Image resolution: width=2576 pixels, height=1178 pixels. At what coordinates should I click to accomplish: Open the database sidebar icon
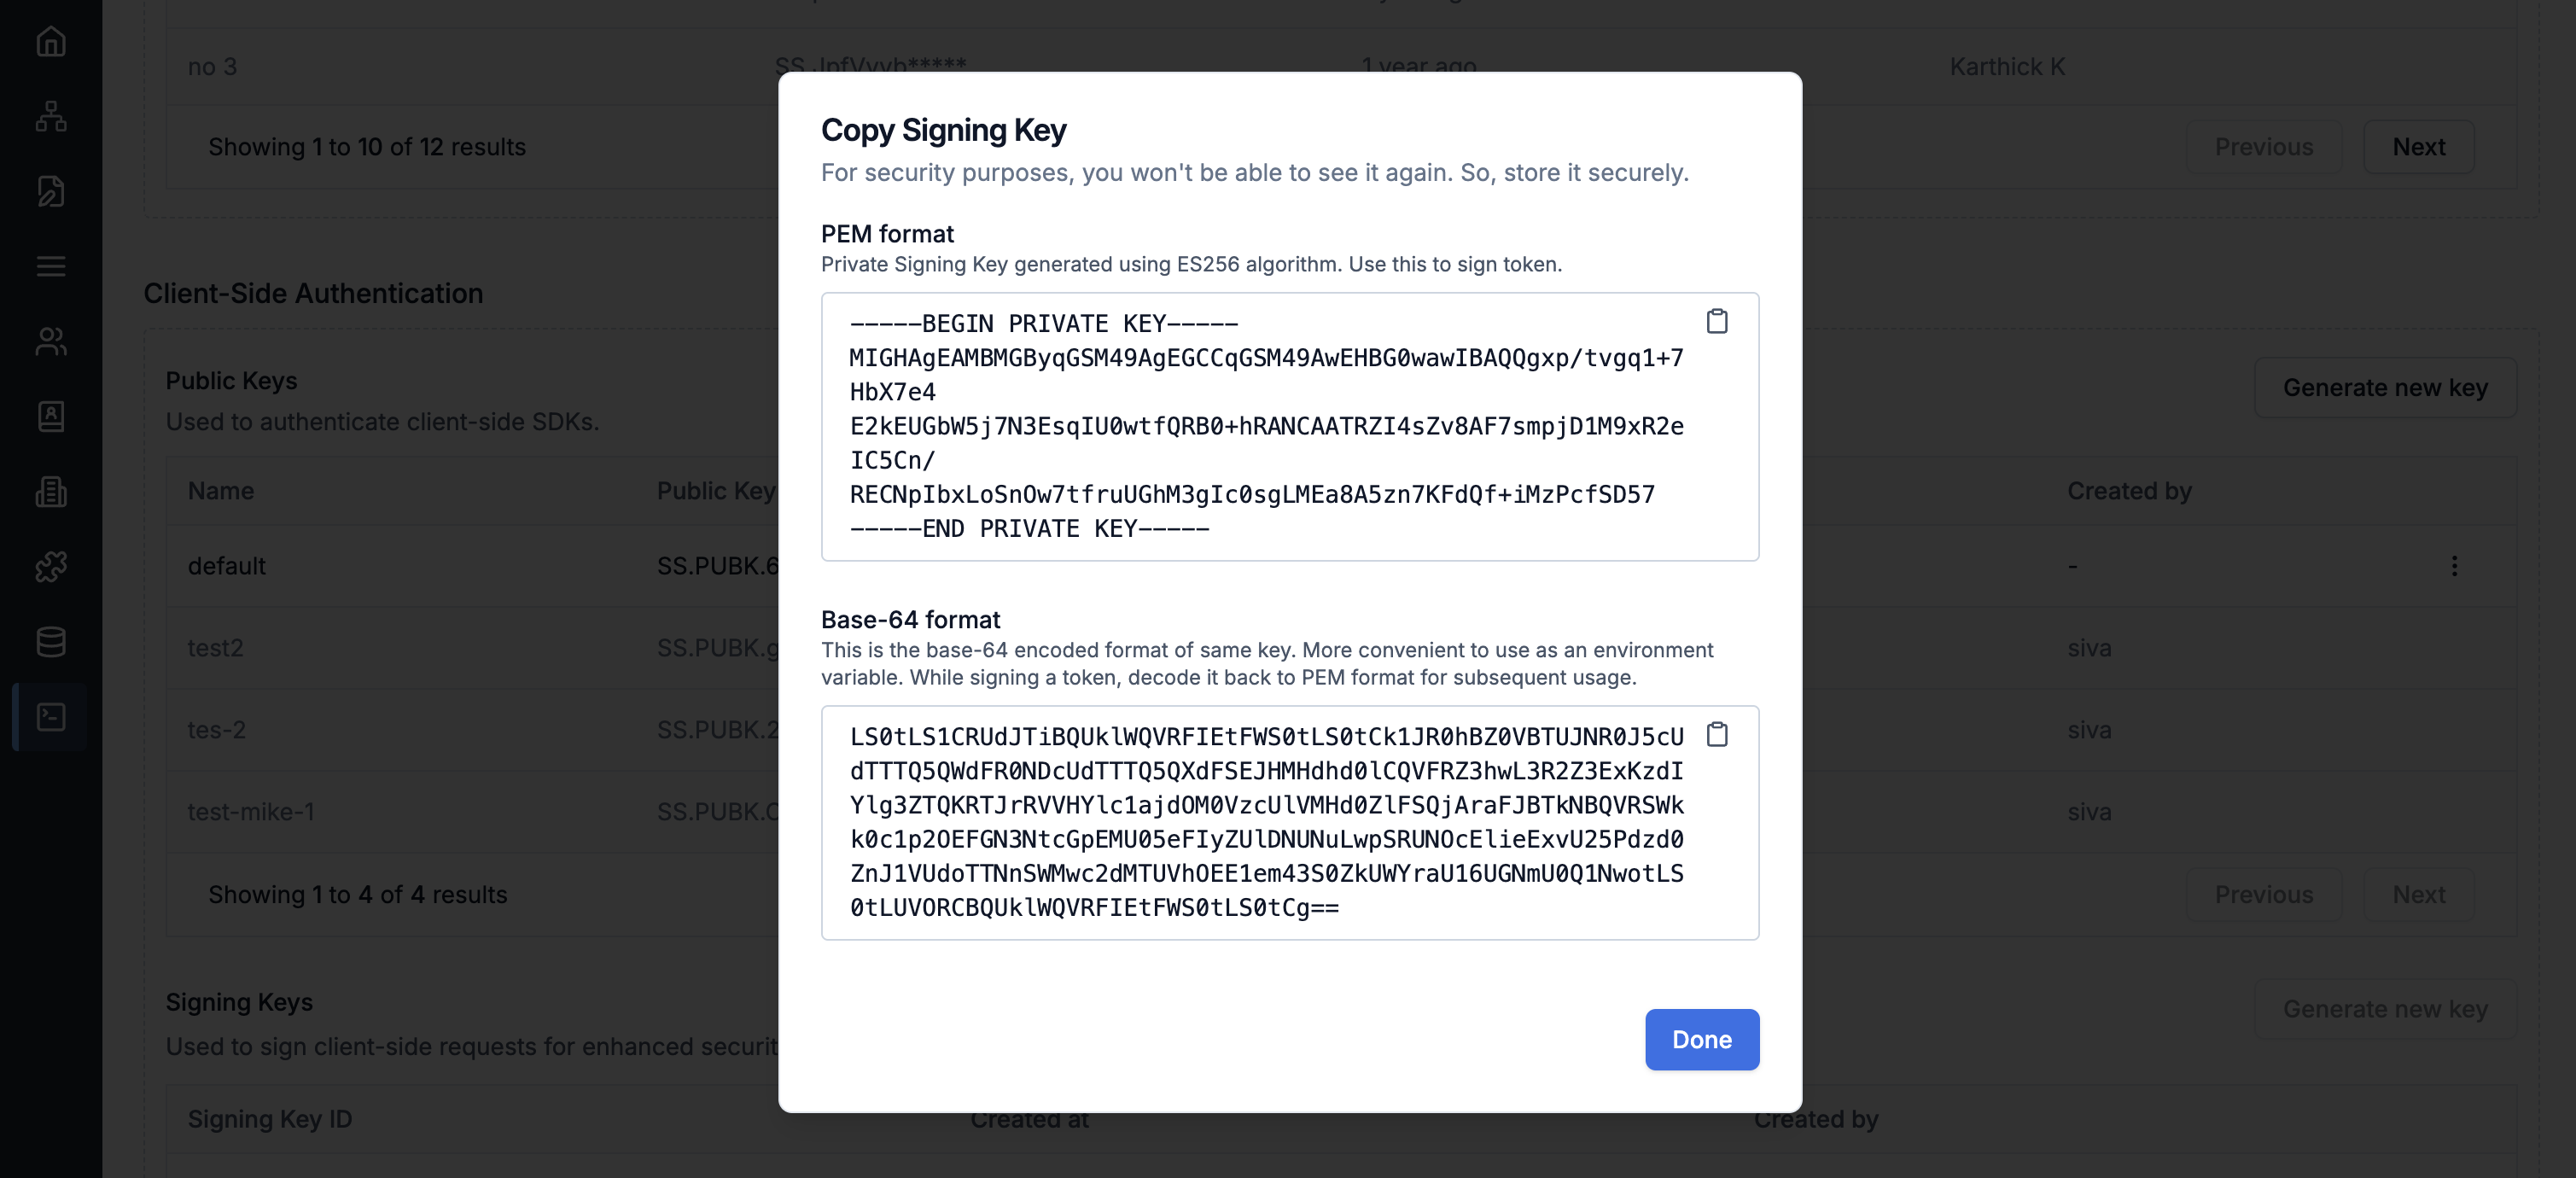coord(51,641)
